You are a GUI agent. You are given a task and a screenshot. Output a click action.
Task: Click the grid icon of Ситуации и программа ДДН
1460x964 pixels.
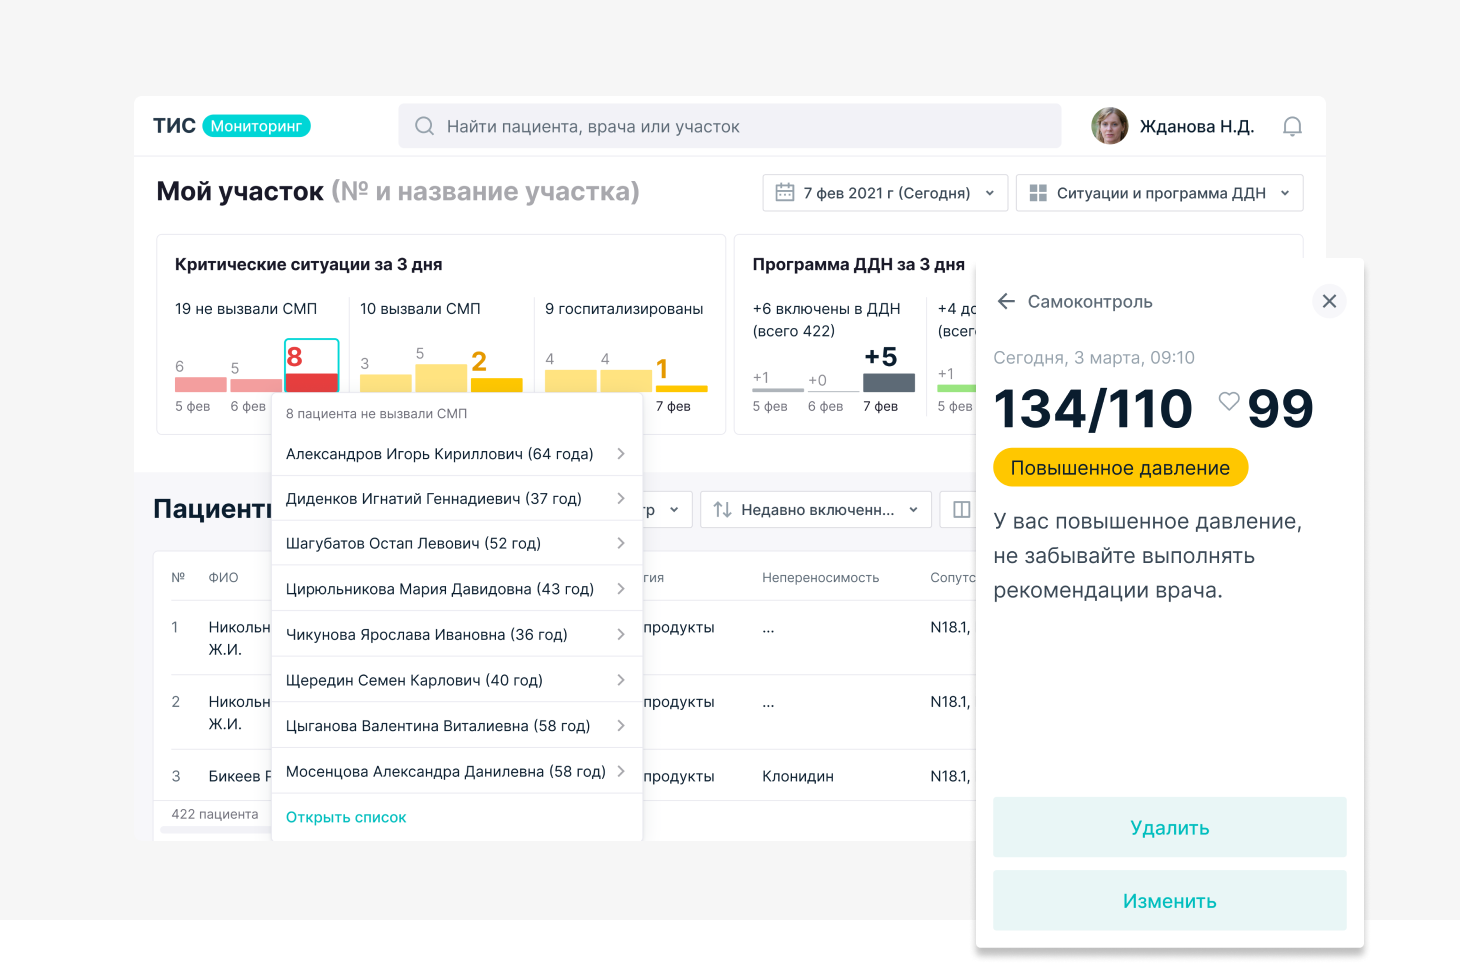[x=1038, y=193]
